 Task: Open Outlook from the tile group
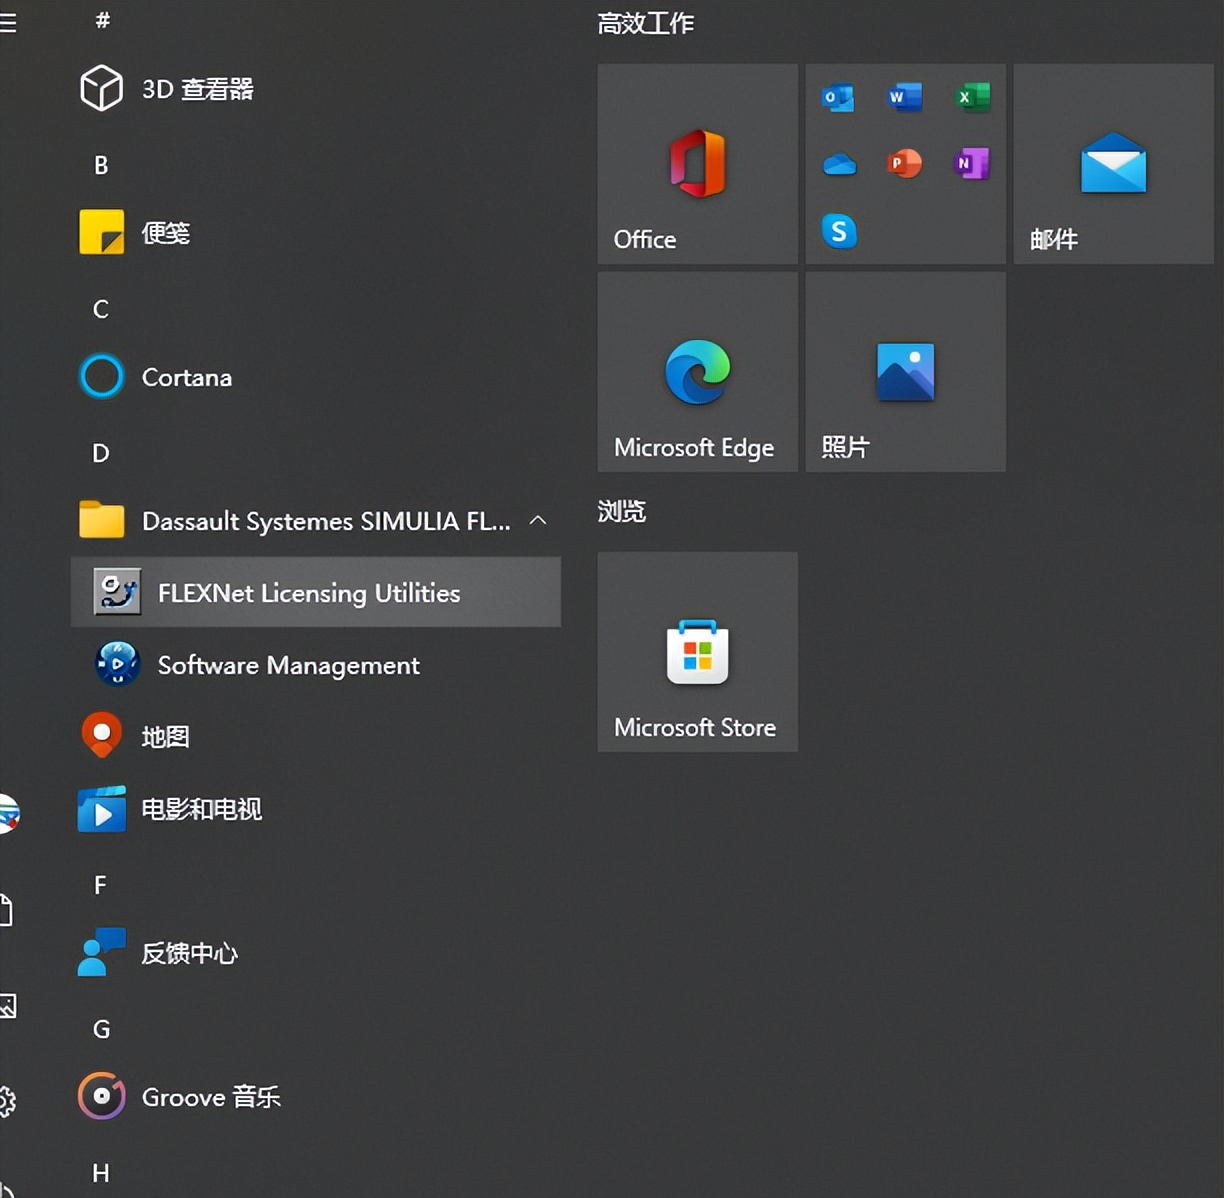tap(837, 97)
